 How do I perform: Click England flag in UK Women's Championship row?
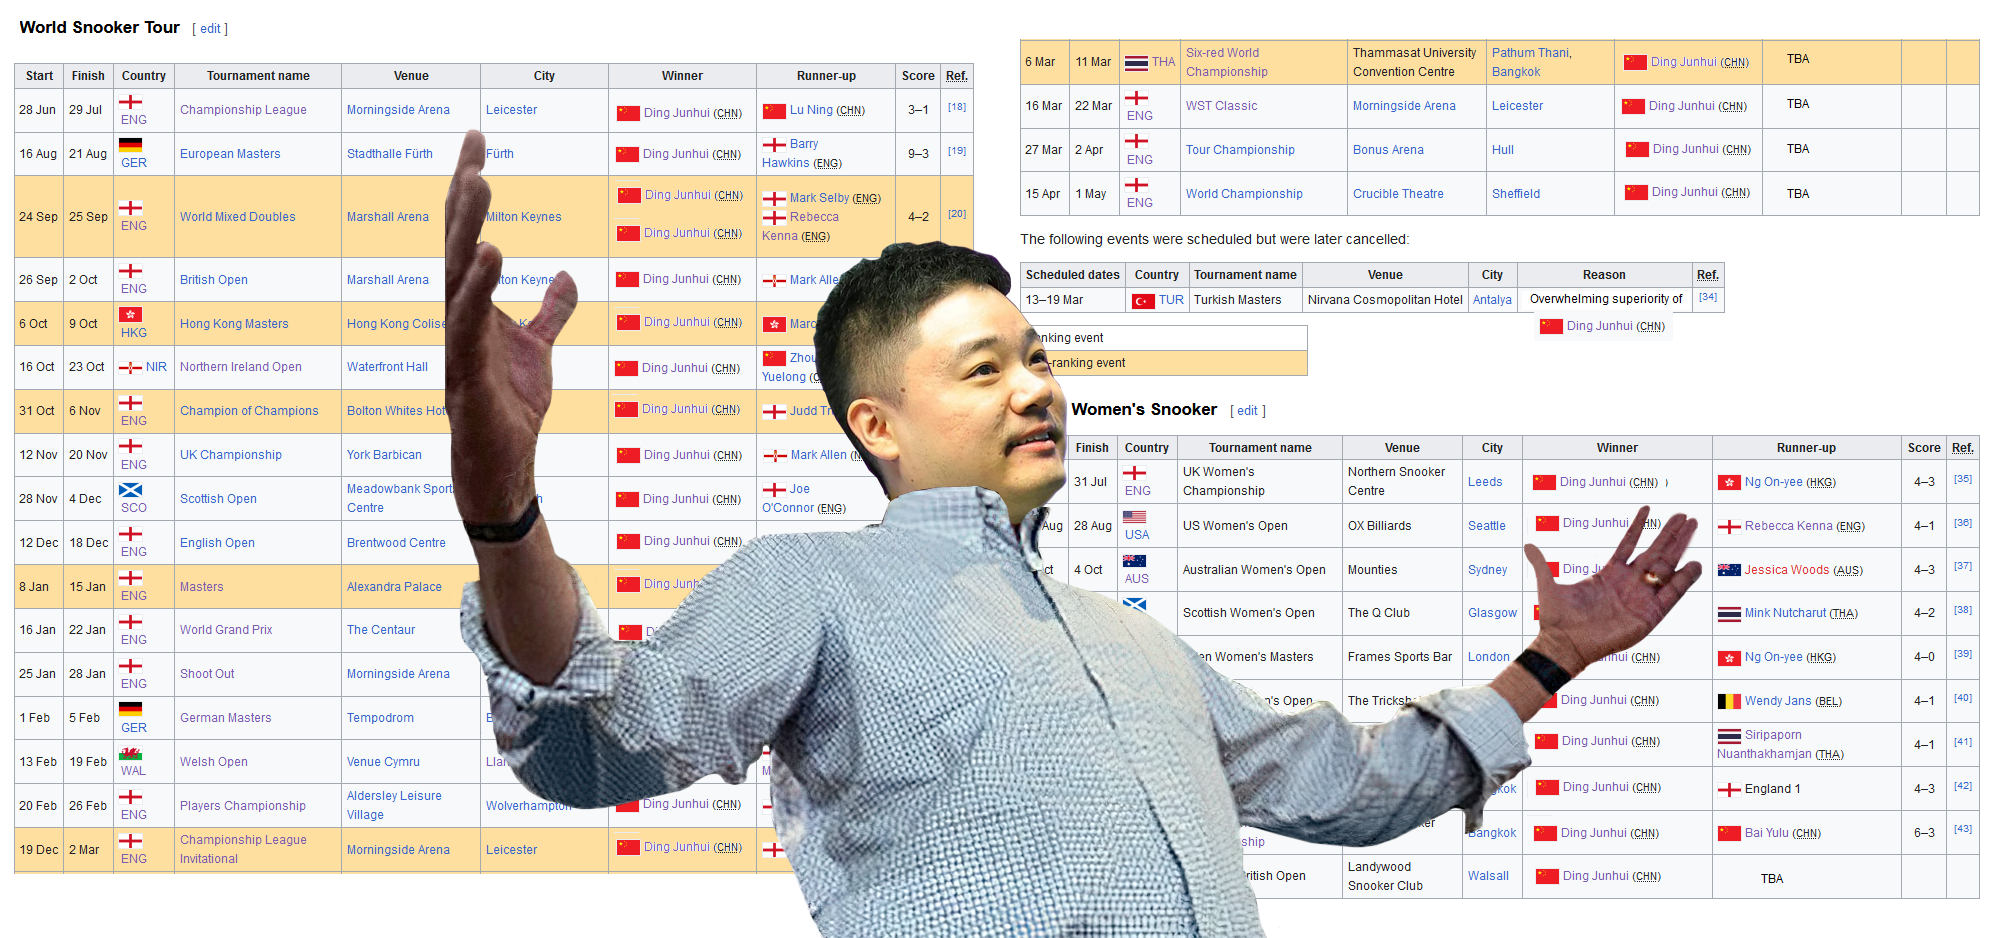point(1134,473)
